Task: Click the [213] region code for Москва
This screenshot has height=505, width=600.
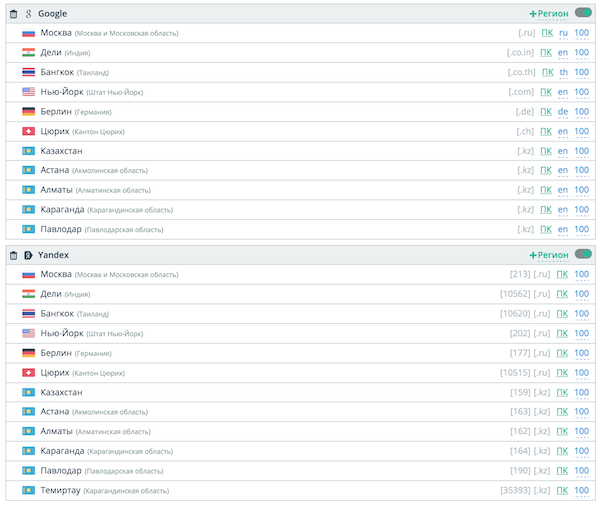Action: point(520,275)
